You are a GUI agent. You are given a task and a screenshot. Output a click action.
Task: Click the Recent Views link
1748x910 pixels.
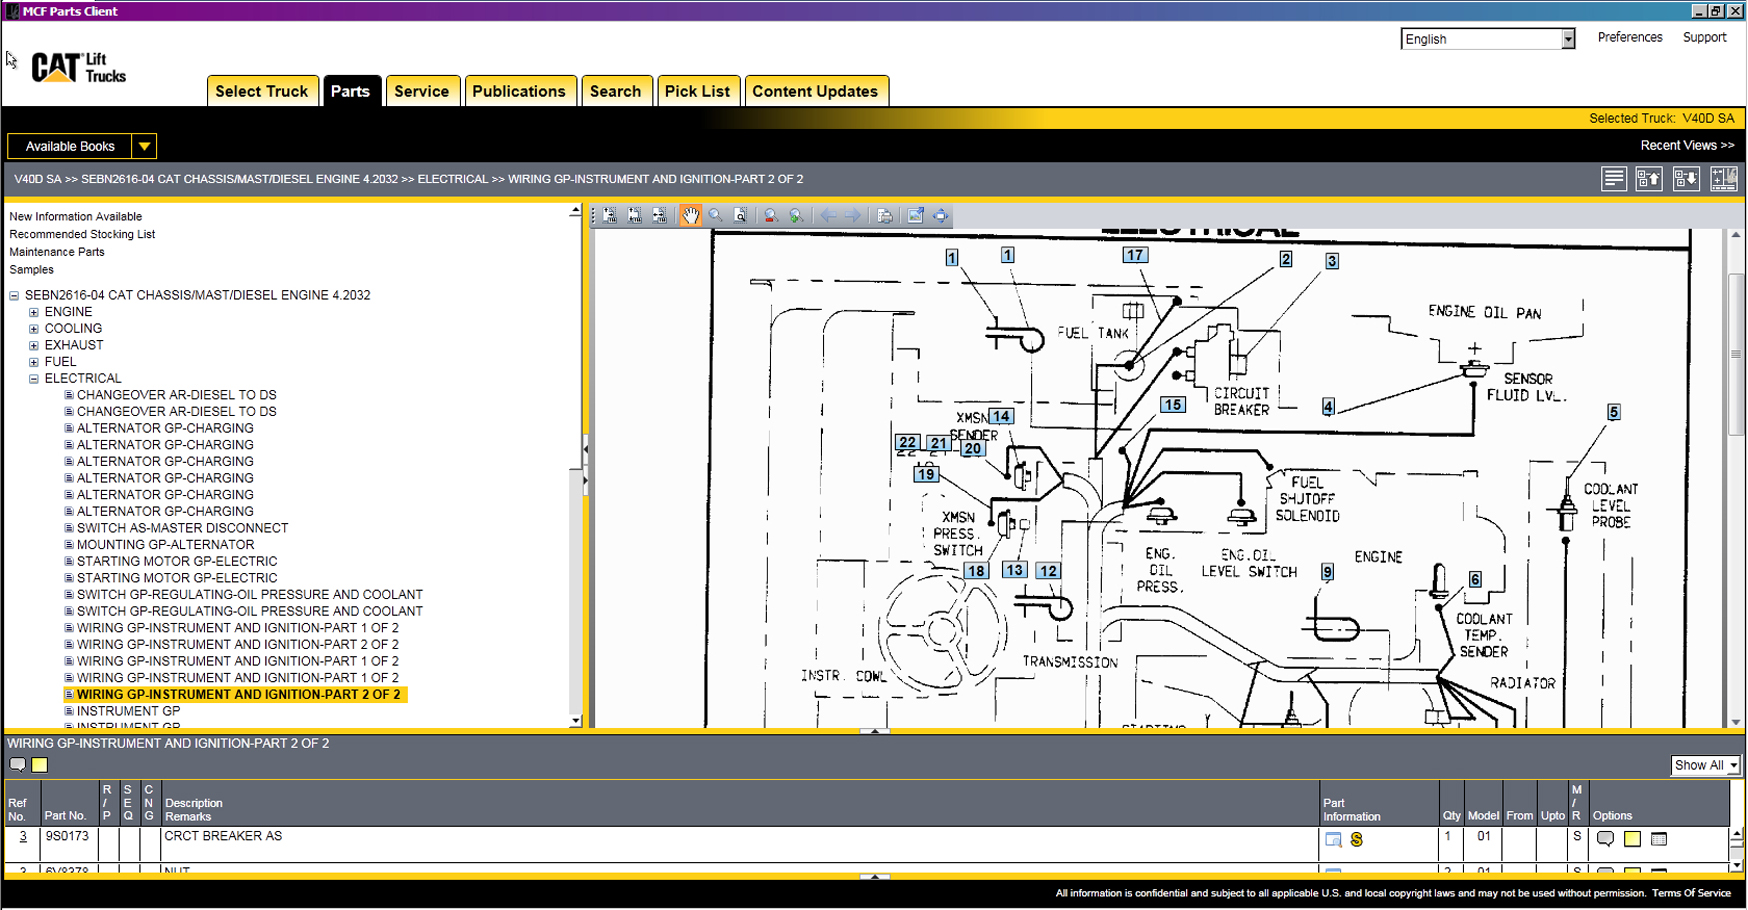[1687, 145]
